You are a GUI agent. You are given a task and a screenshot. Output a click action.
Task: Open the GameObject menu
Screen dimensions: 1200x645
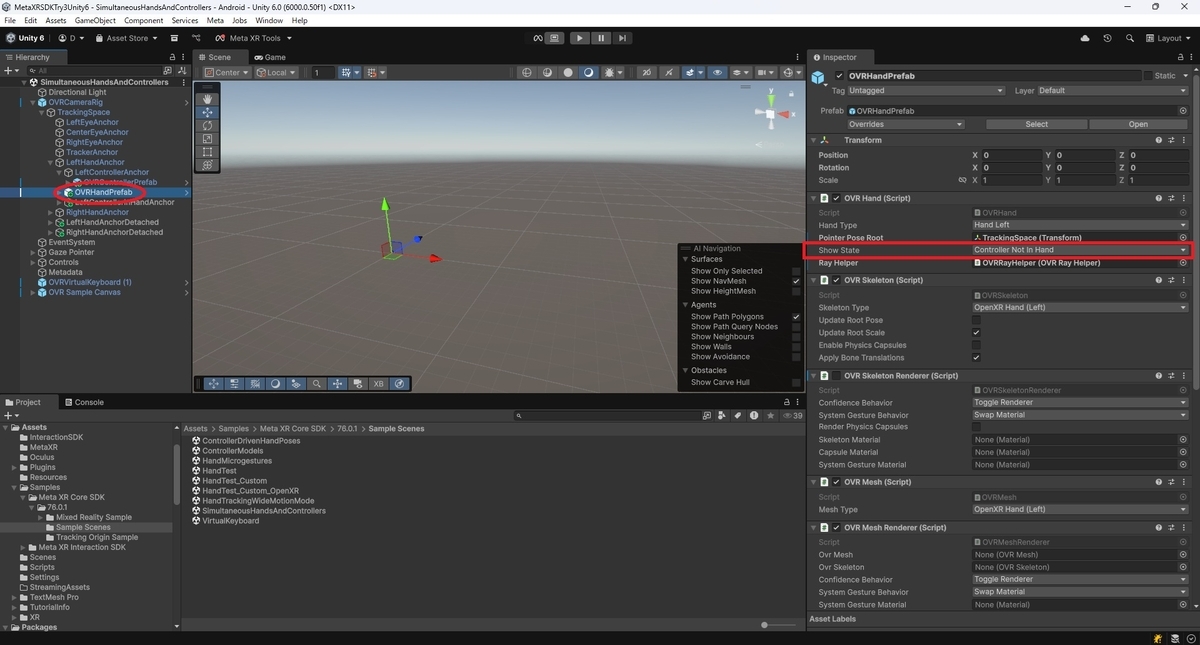click(x=94, y=20)
